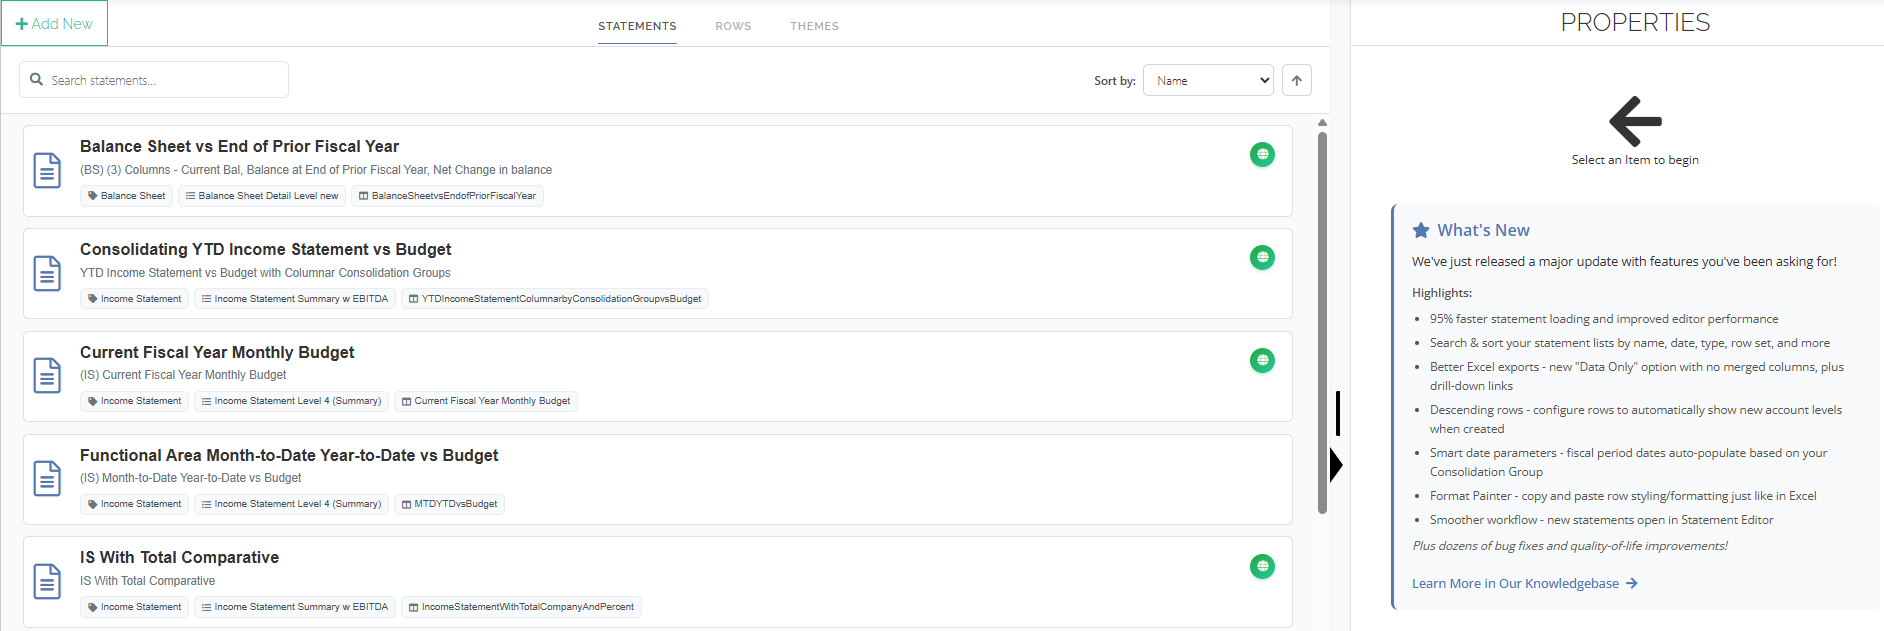The width and height of the screenshot is (1884, 631).
Task: Click Income Statement tag on IS With Total Comparative card
Action: pos(134,607)
